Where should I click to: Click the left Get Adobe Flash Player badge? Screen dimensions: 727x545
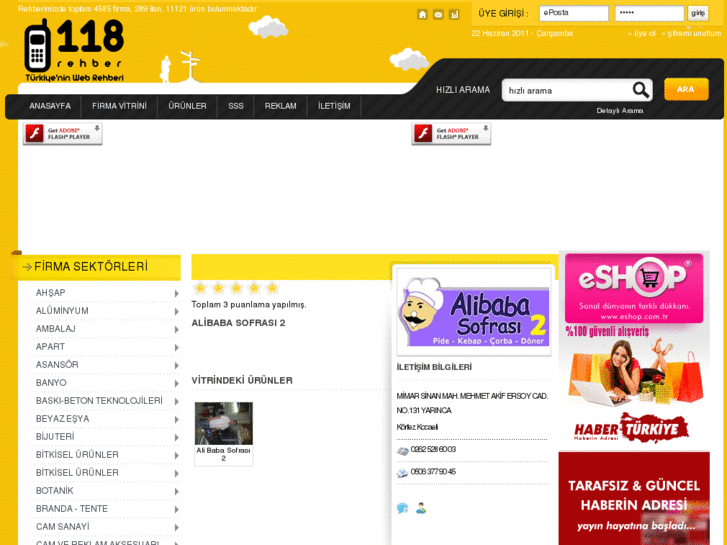63,134
